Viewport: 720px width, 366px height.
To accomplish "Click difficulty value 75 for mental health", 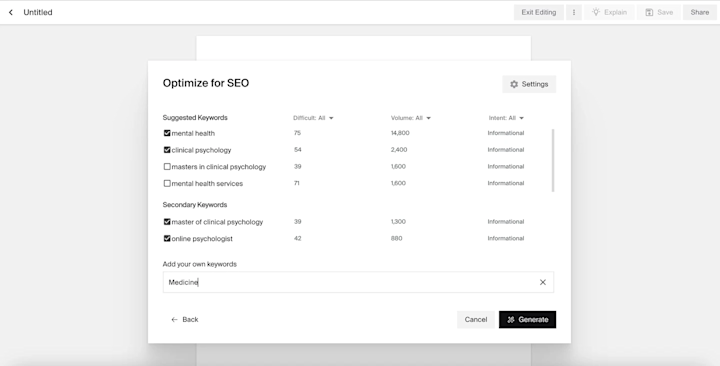I will tap(297, 133).
